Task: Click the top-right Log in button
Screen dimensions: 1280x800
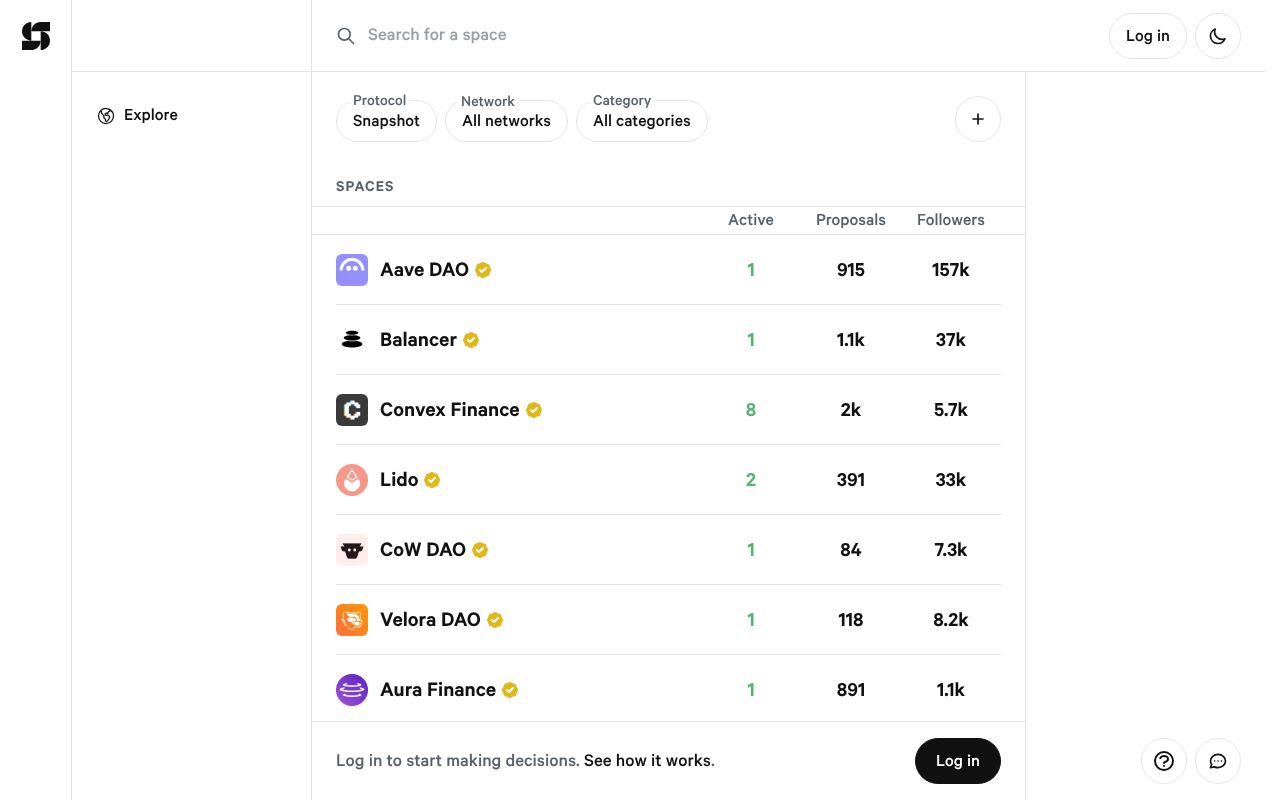Action: [x=1147, y=36]
